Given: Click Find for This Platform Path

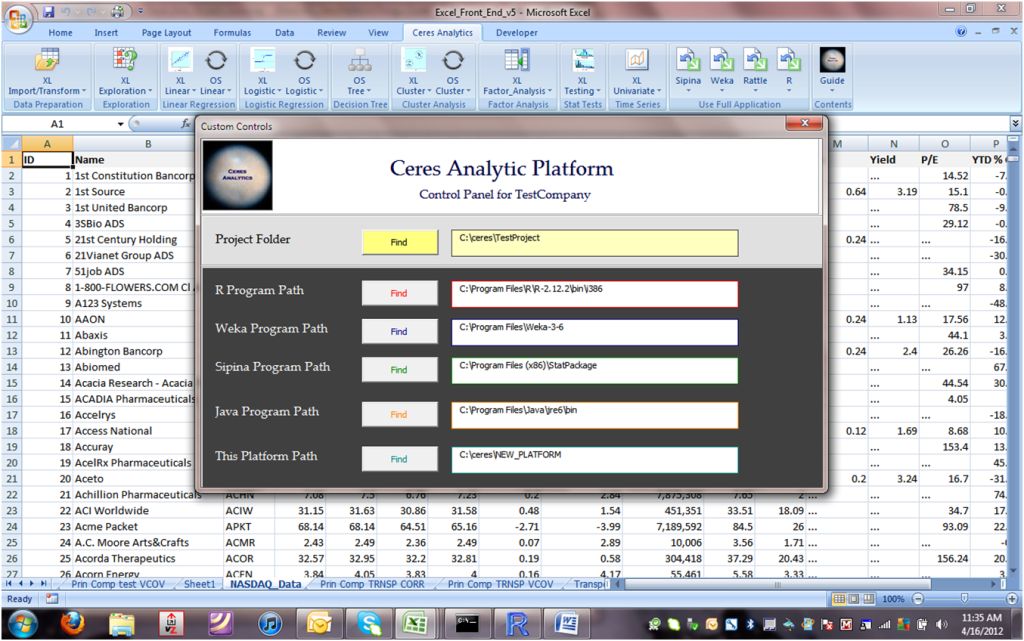Looking at the screenshot, I should 400,459.
